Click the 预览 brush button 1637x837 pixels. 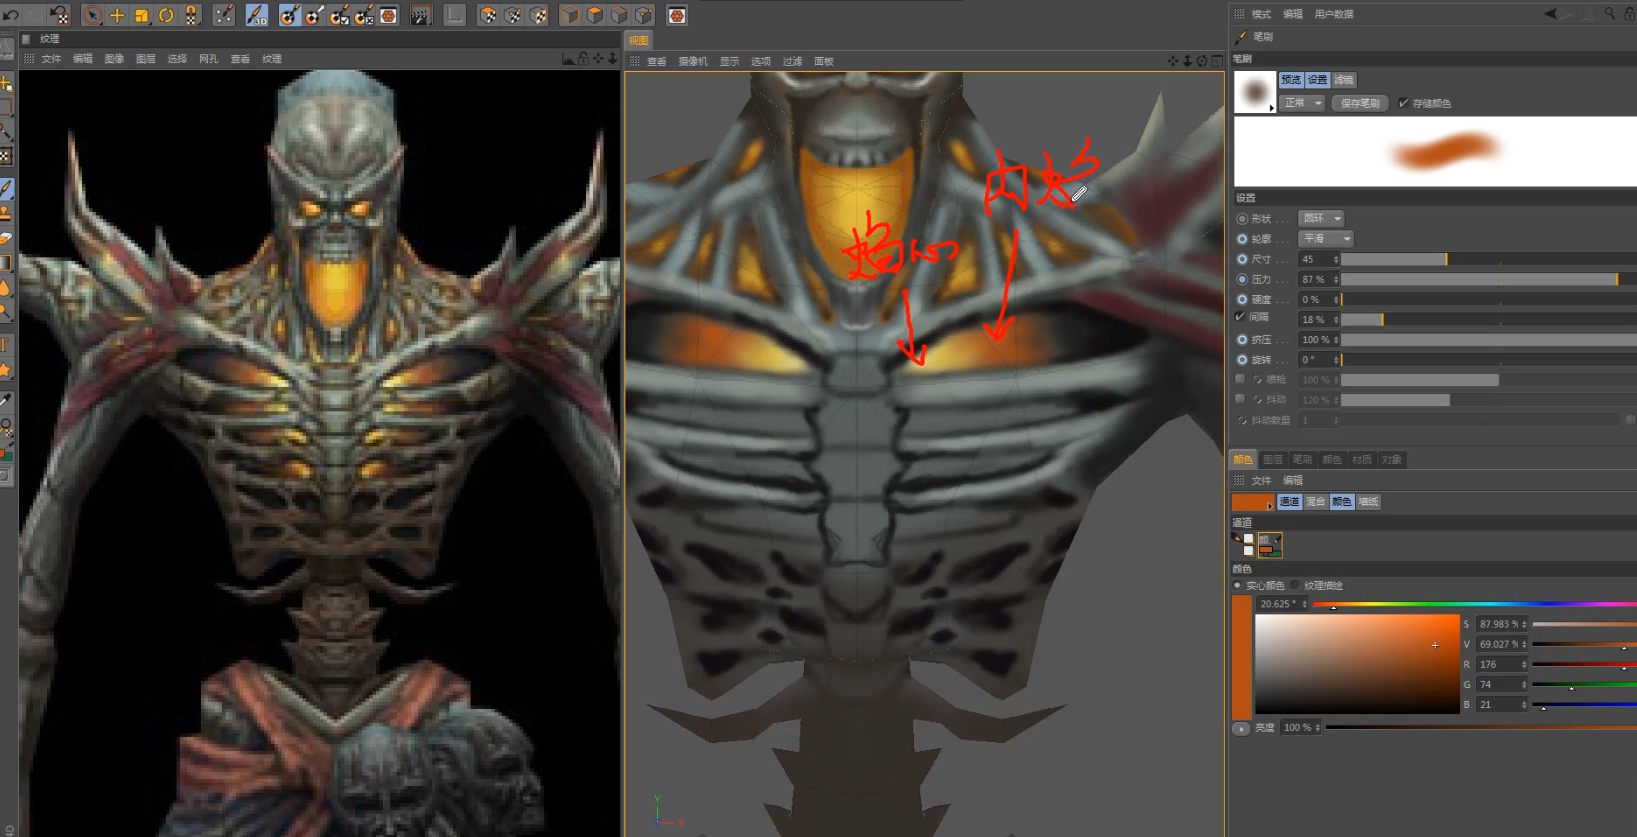pos(1292,80)
